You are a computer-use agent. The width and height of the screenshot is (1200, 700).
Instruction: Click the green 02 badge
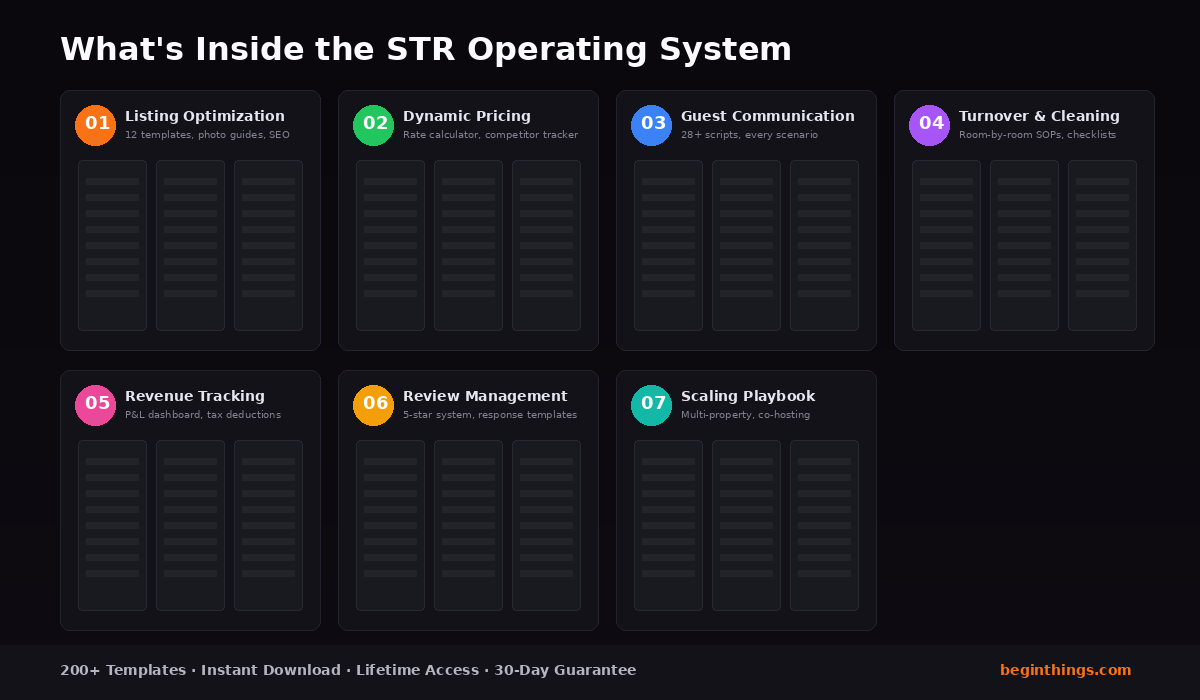373,125
